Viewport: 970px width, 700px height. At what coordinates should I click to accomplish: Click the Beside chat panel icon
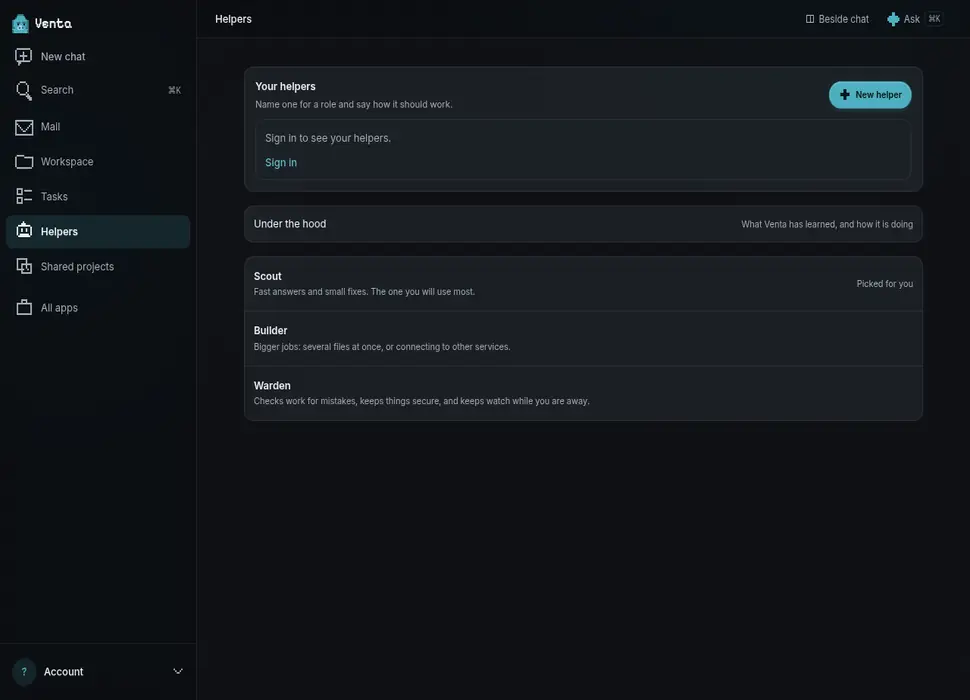click(x=810, y=19)
